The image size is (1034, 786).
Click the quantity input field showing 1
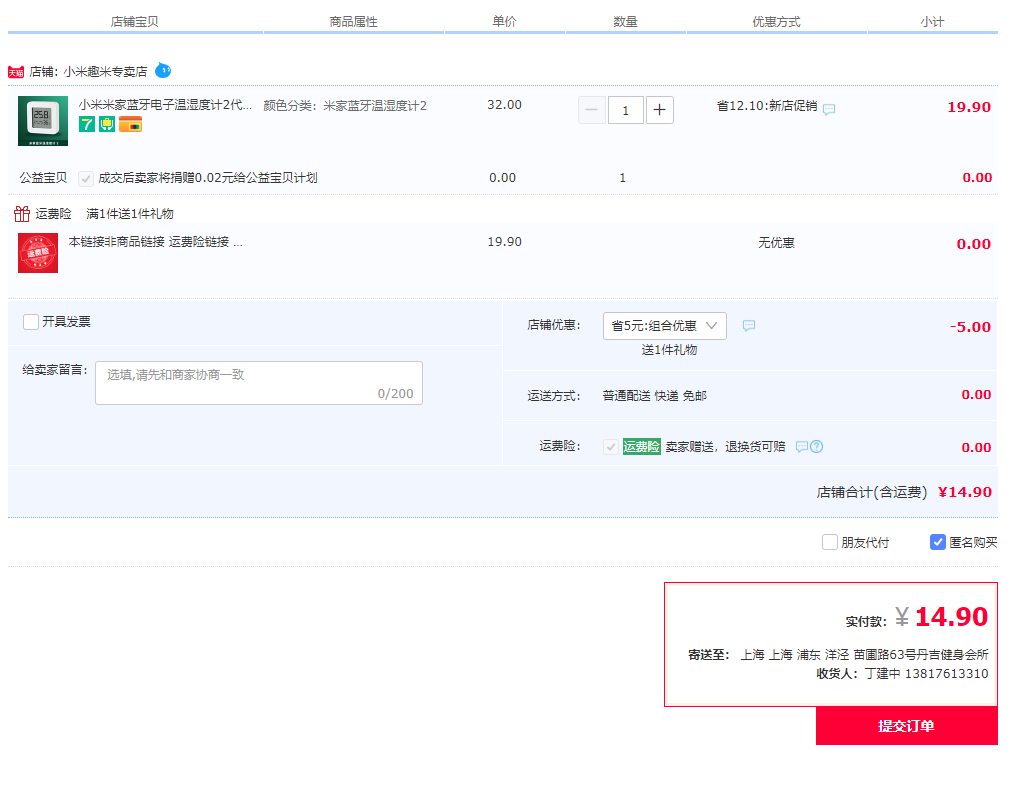tap(625, 110)
